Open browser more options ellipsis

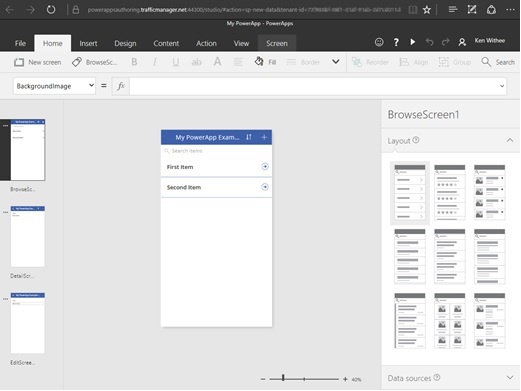(510, 10)
